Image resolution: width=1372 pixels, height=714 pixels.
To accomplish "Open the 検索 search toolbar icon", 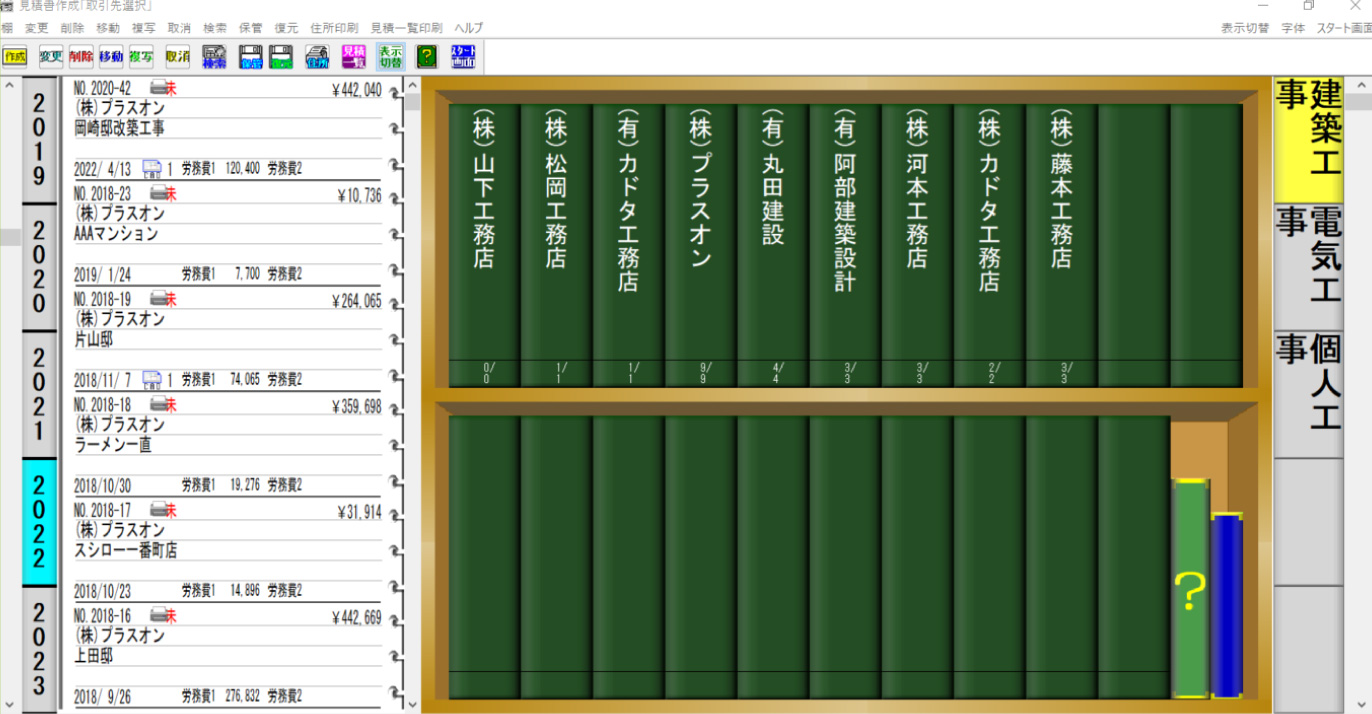I will (x=214, y=57).
